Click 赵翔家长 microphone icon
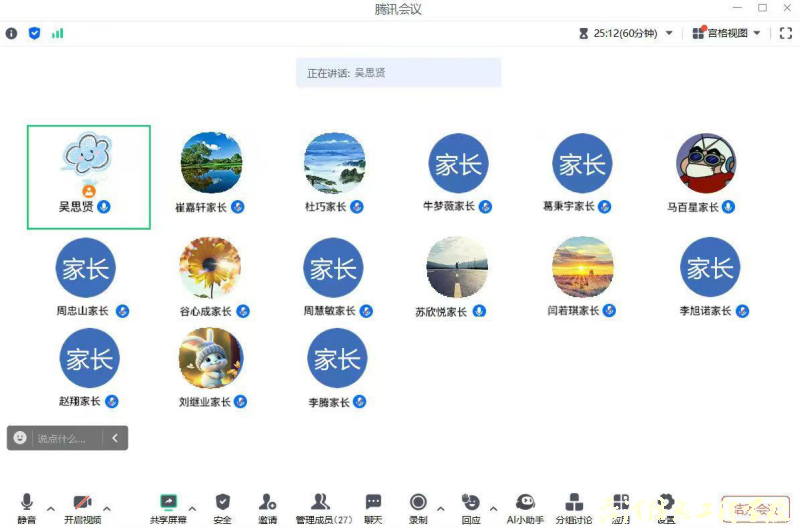The width and height of the screenshot is (800, 528). tap(112, 401)
